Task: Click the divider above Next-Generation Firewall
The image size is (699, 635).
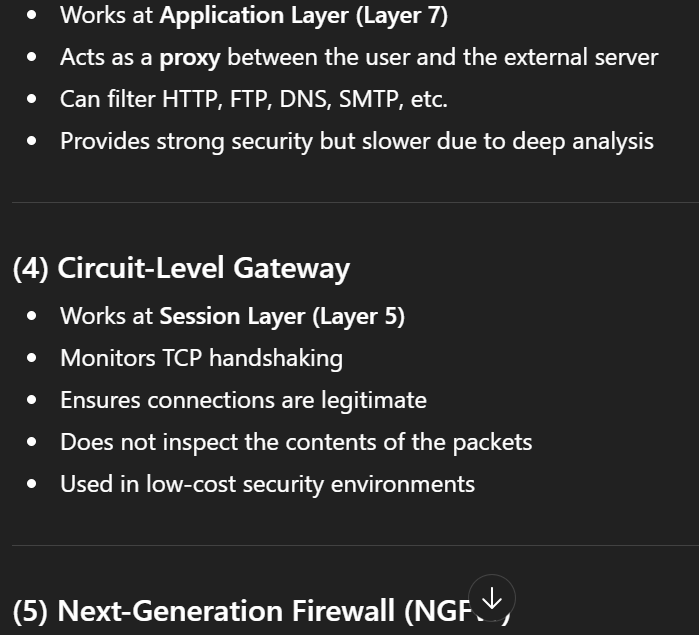Action: [x=355, y=545]
